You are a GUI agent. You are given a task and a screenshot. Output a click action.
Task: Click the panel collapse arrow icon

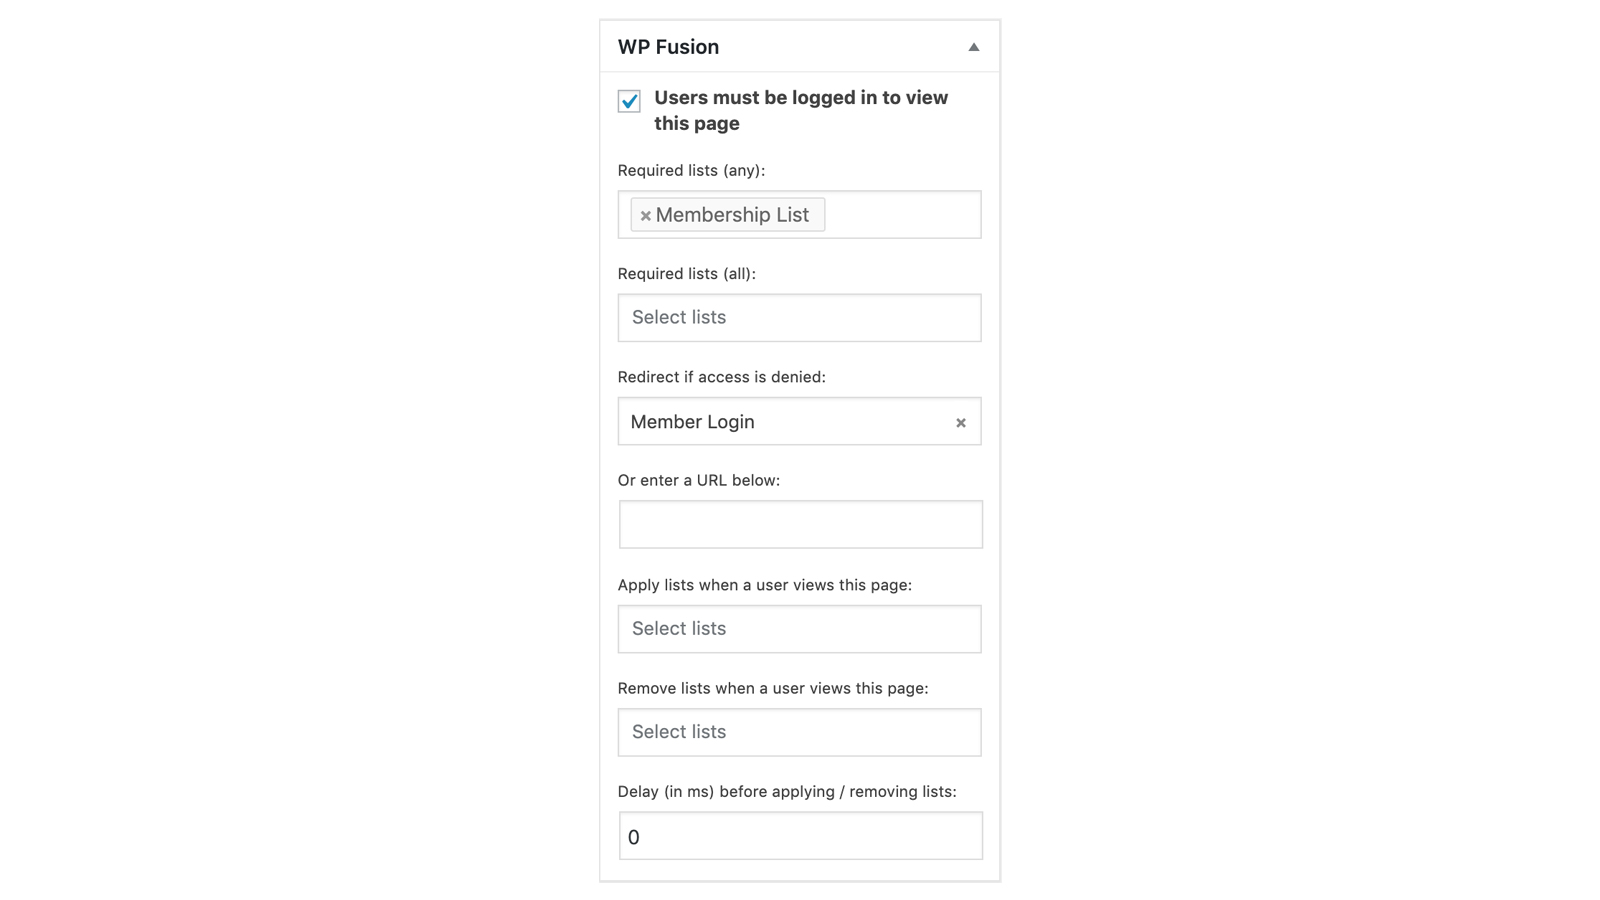972,46
